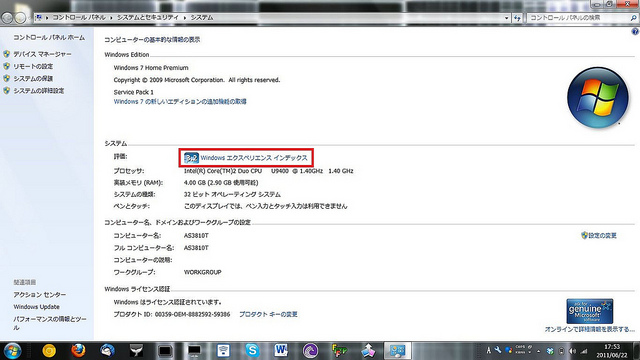Click the Back navigation button
The width and height of the screenshot is (640, 360).
point(7,18)
